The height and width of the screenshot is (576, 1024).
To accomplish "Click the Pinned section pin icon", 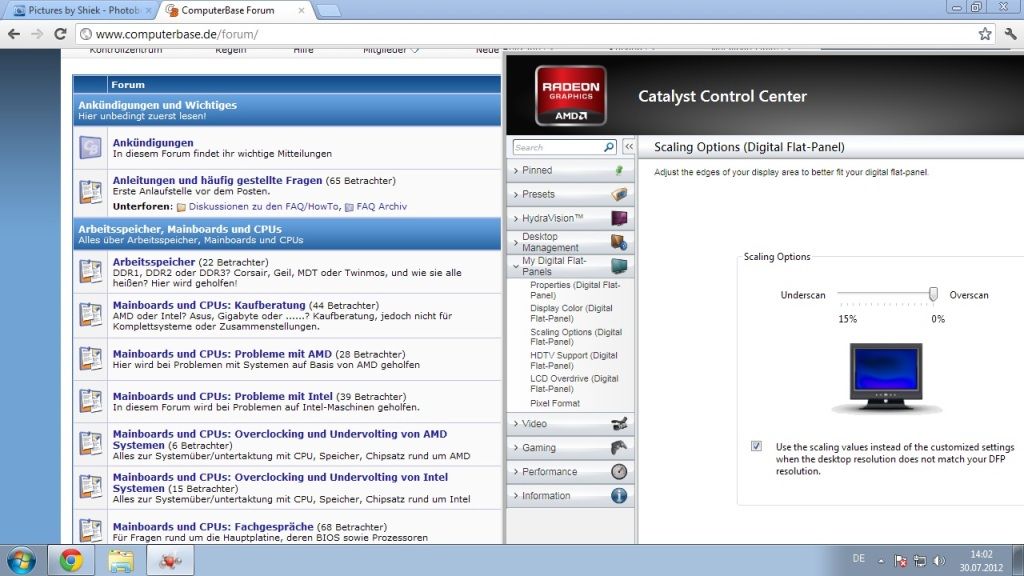I will 619,170.
